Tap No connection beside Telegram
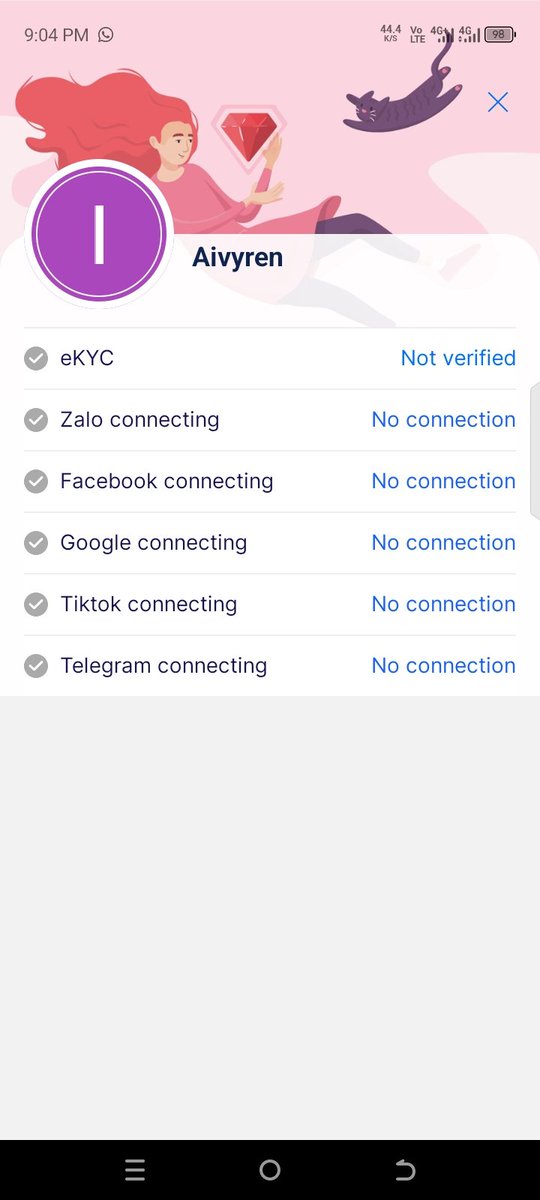 tap(443, 666)
